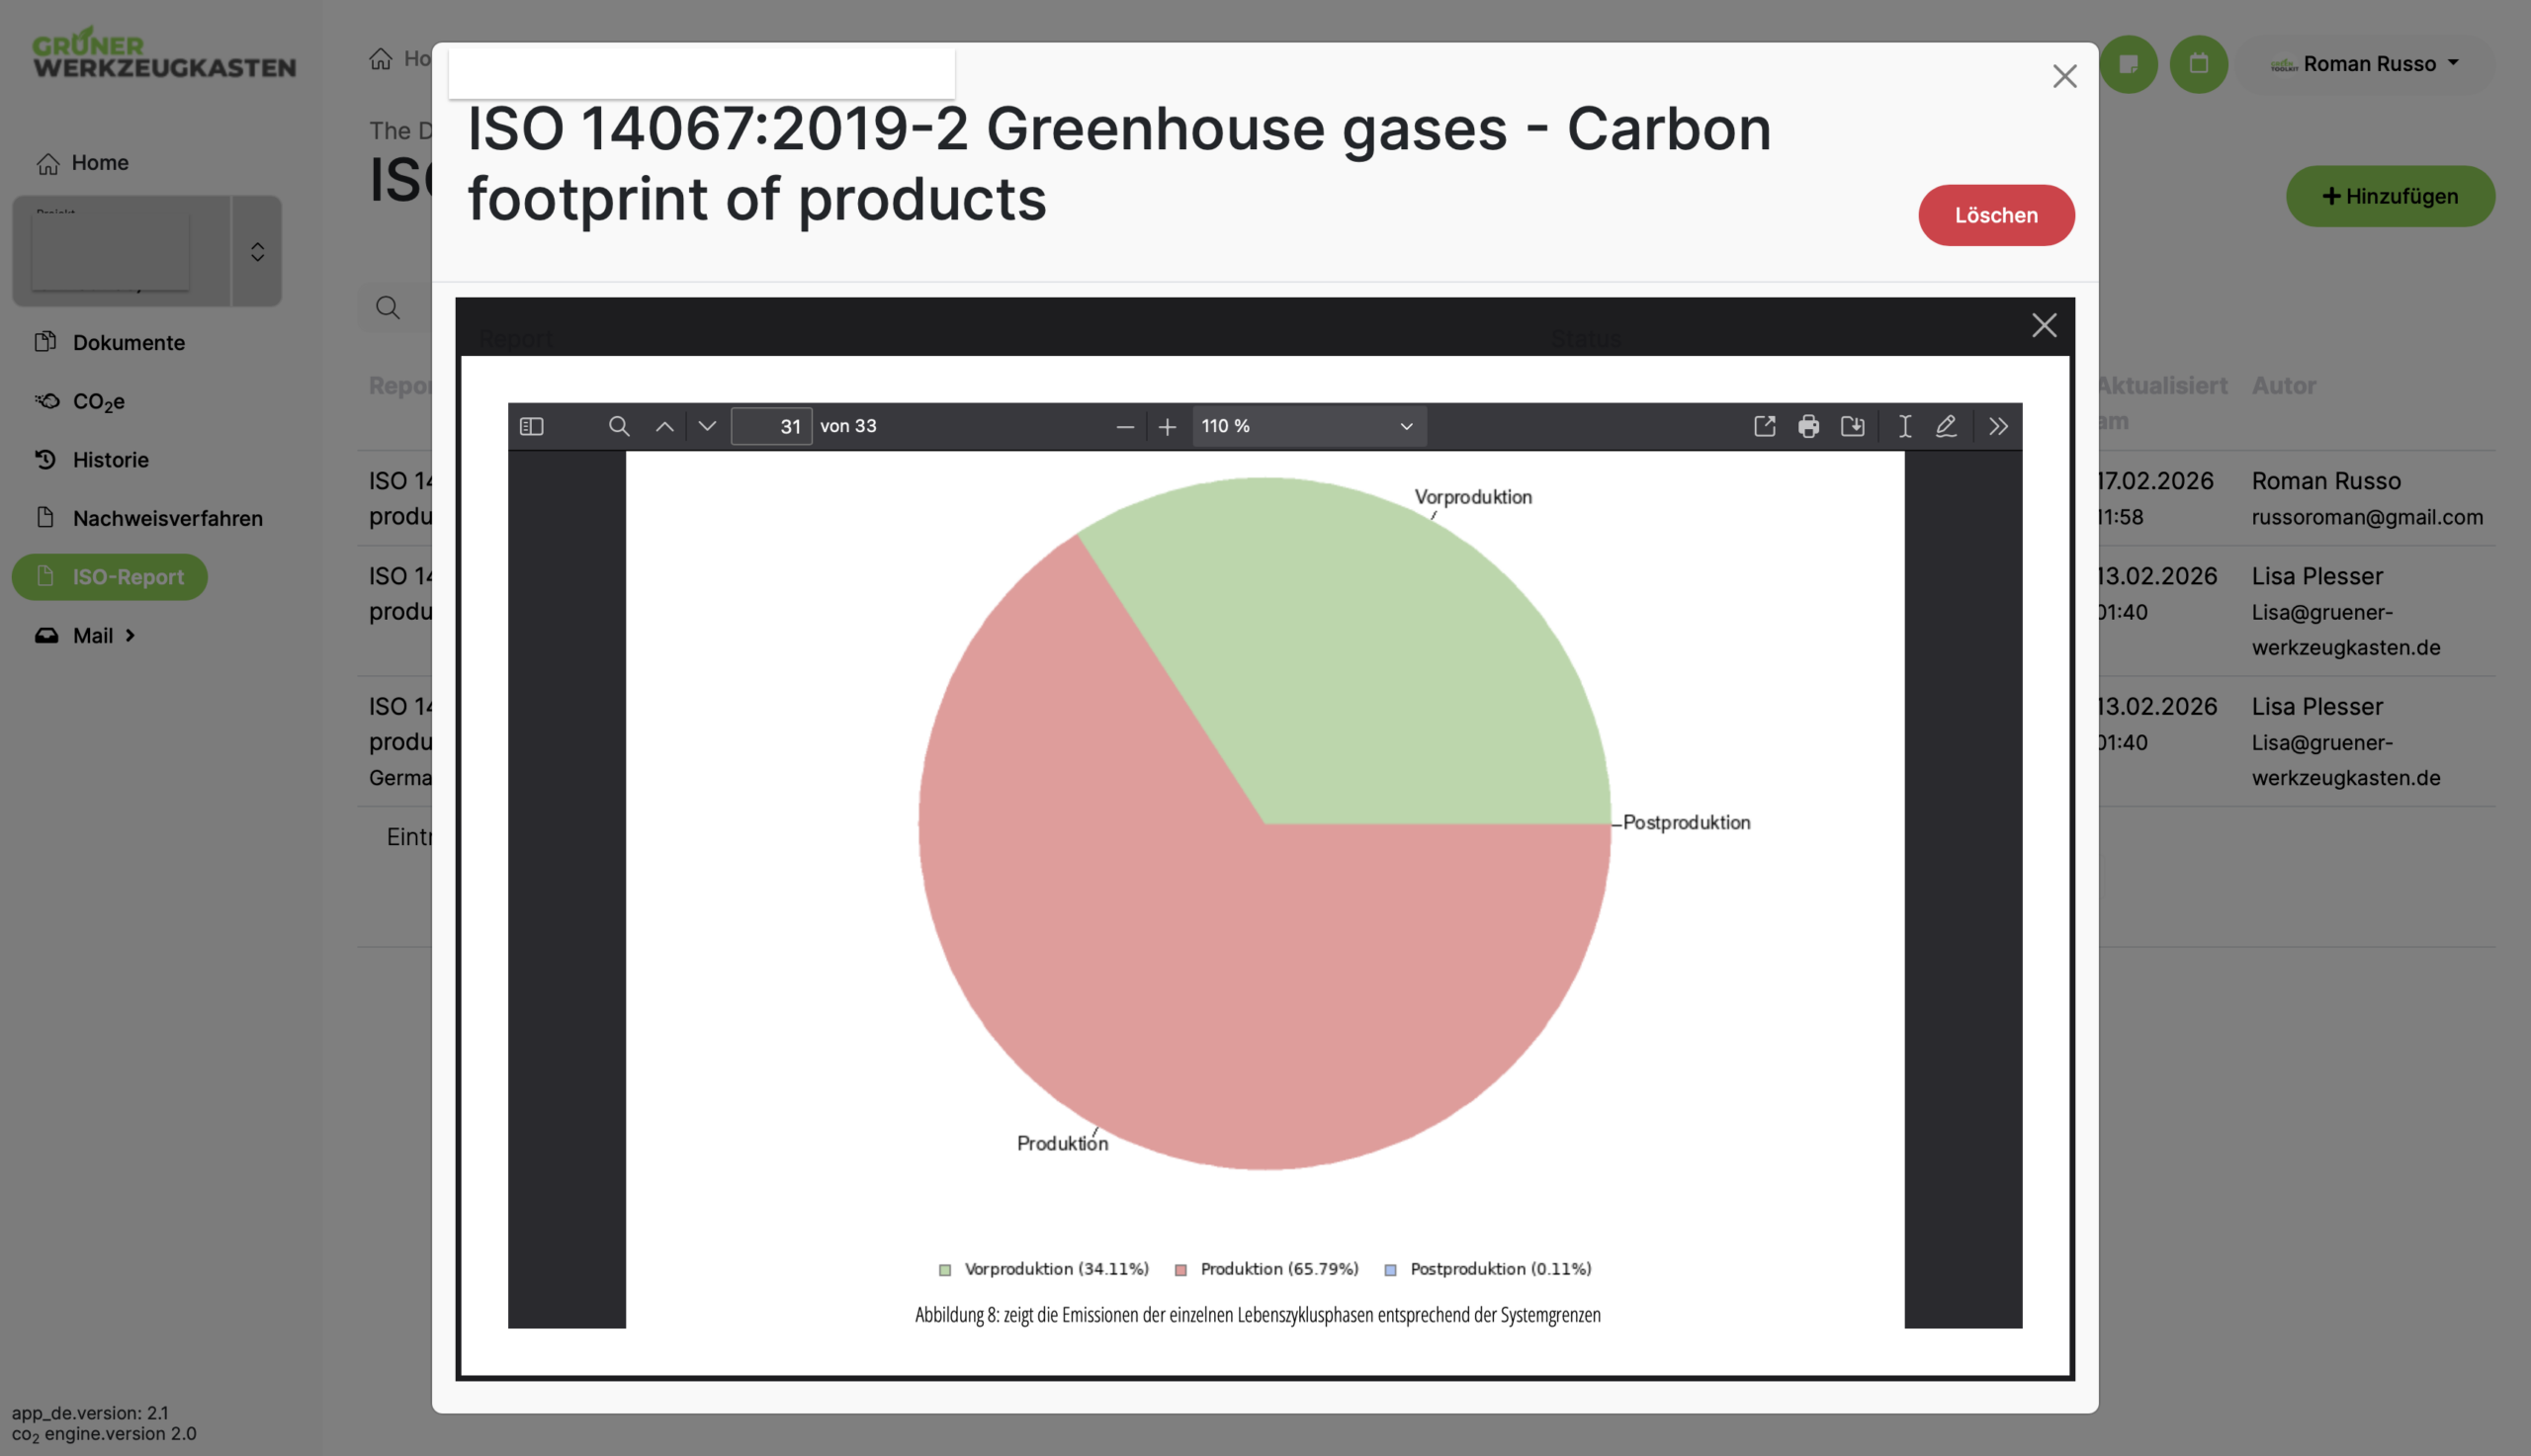Expand more PDF tools chevrons

pos(1998,426)
